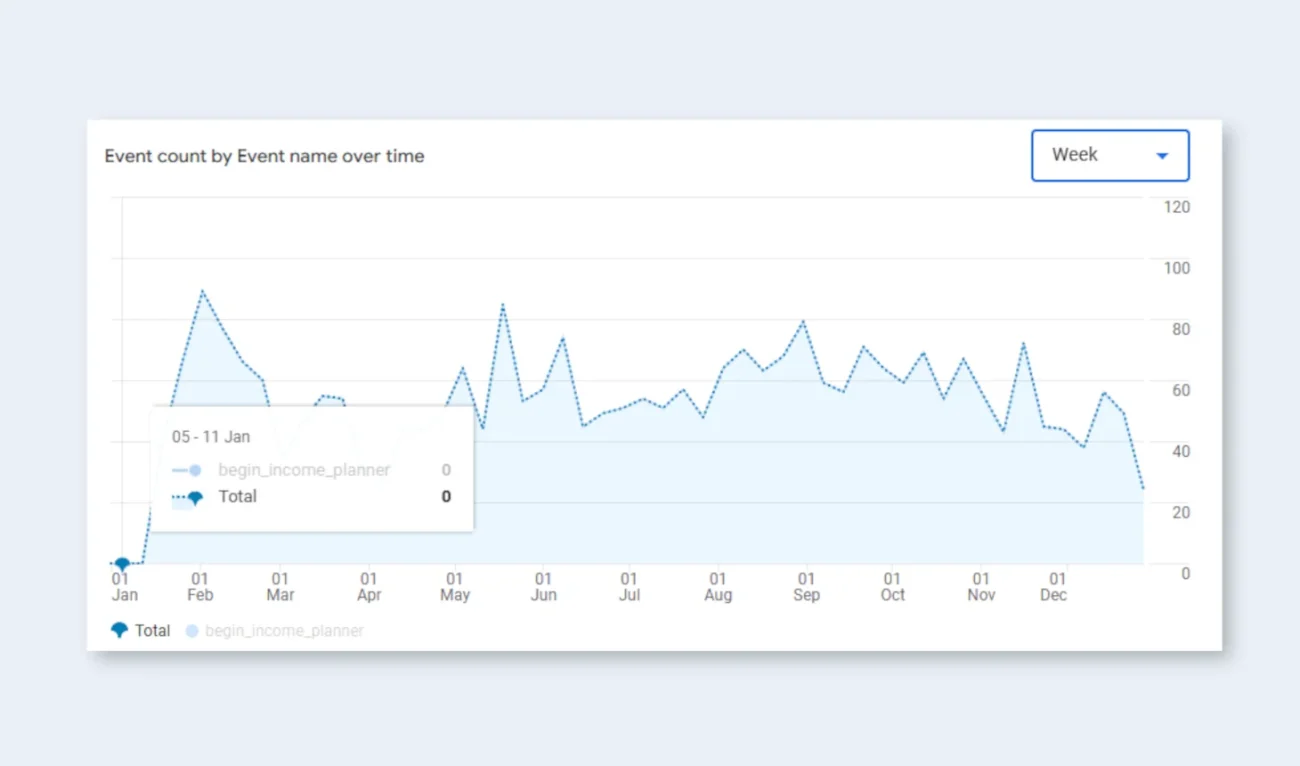
Task: Click the 100 y-axis value
Action: [x=1177, y=268]
